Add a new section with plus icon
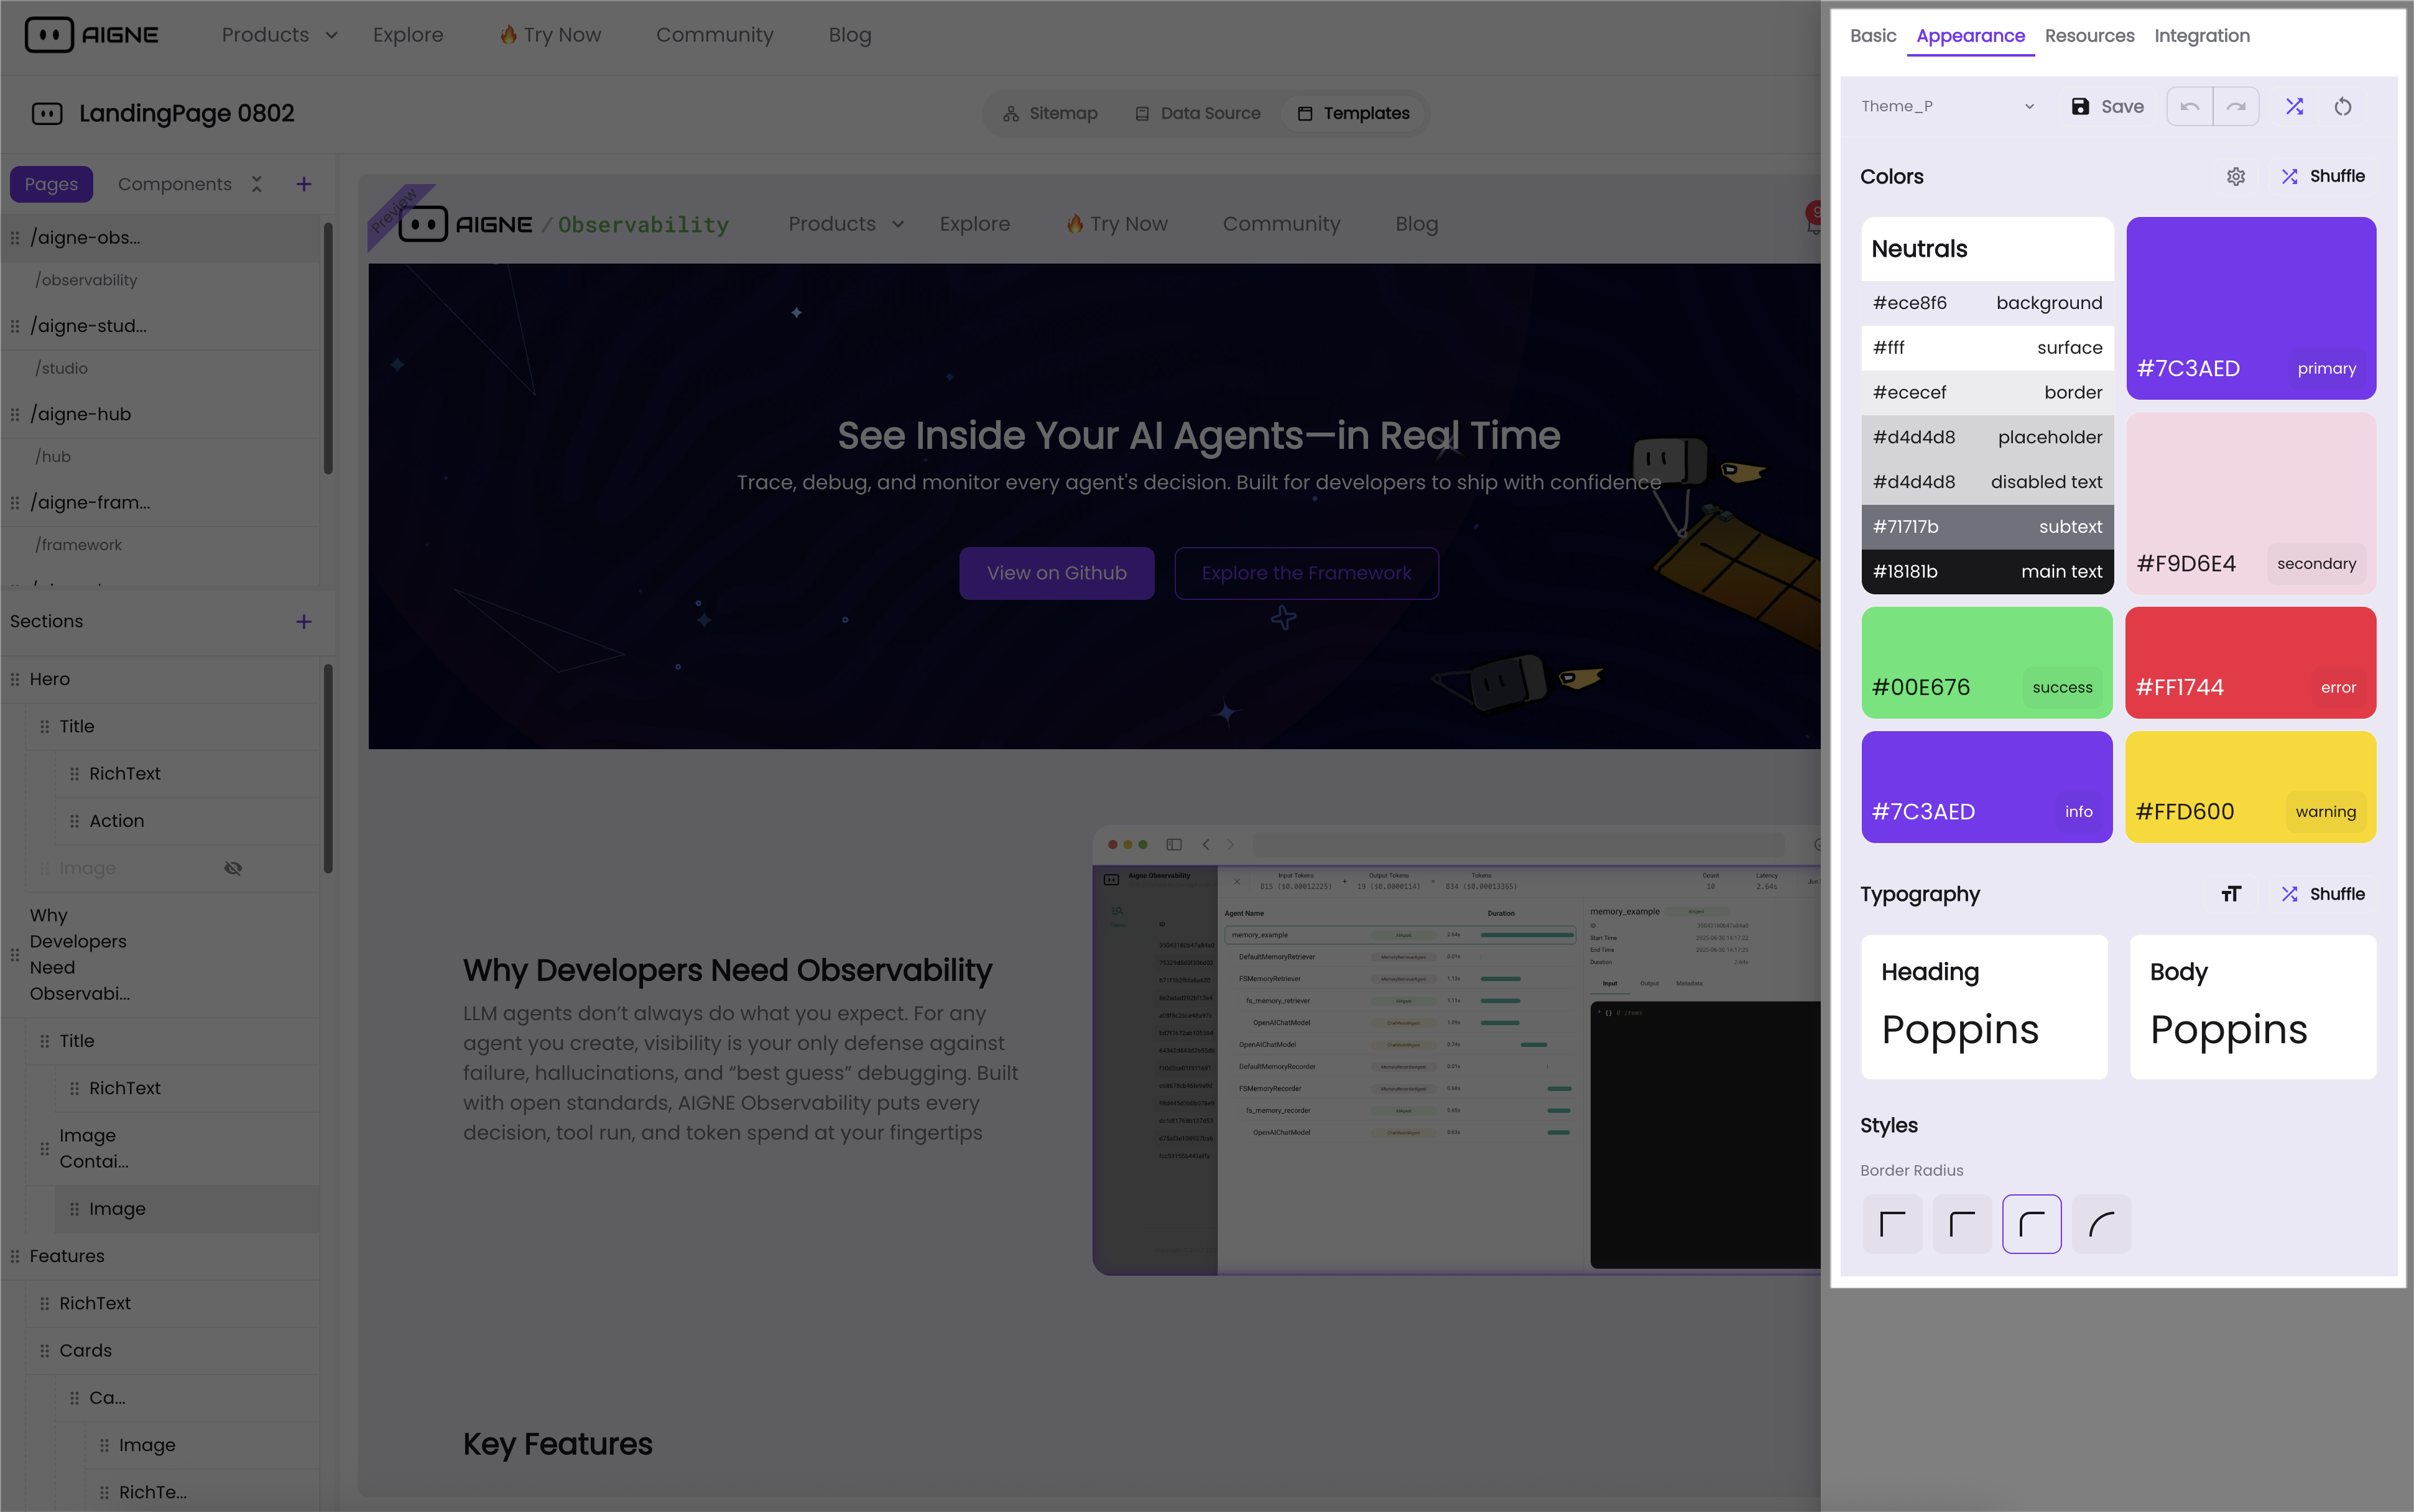Viewport: 2414px width, 1512px height. [x=304, y=621]
